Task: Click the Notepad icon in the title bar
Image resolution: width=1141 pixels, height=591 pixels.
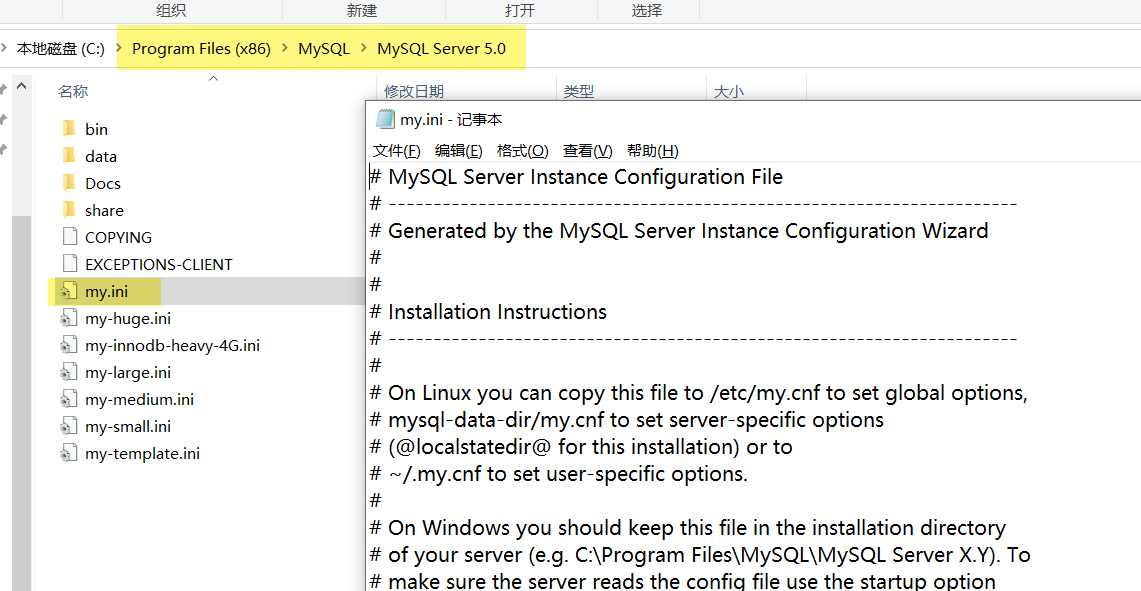Action: [x=386, y=119]
